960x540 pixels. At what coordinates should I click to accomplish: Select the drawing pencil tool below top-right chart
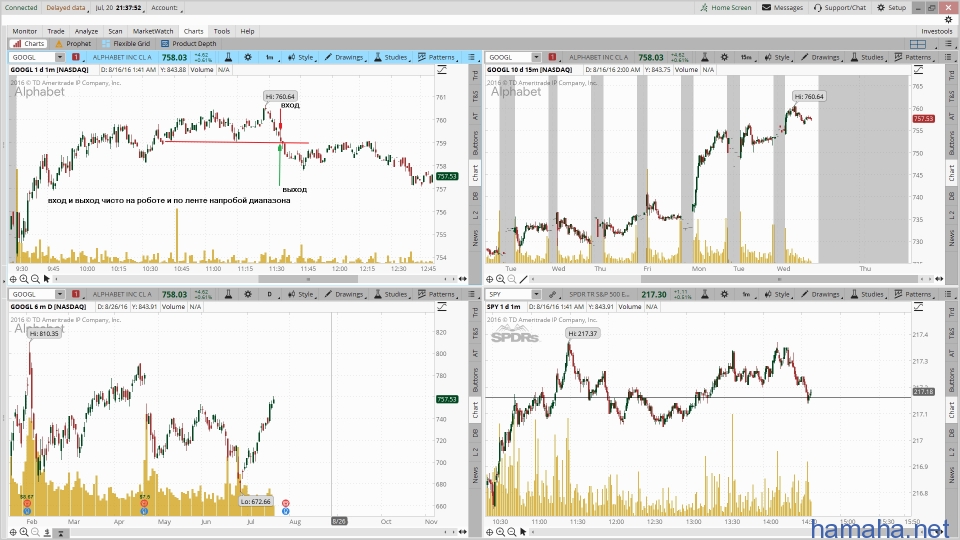(x=523, y=279)
